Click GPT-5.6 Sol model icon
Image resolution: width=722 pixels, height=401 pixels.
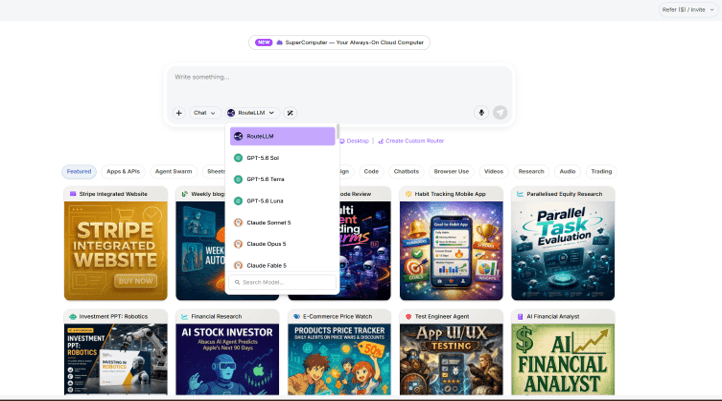click(x=238, y=158)
